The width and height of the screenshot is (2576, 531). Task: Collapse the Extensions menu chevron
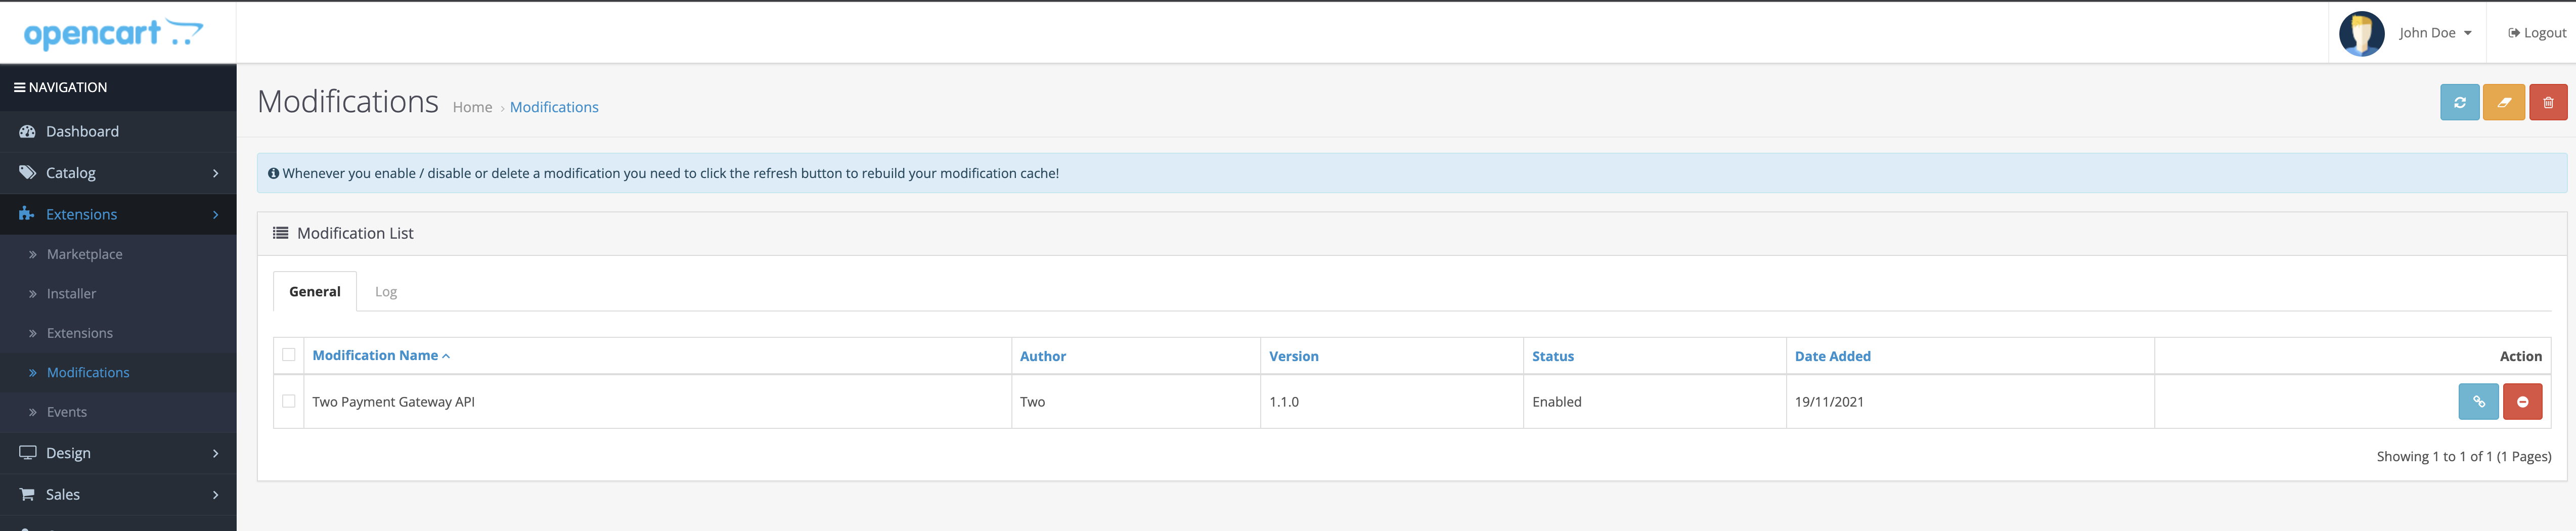[x=215, y=214]
